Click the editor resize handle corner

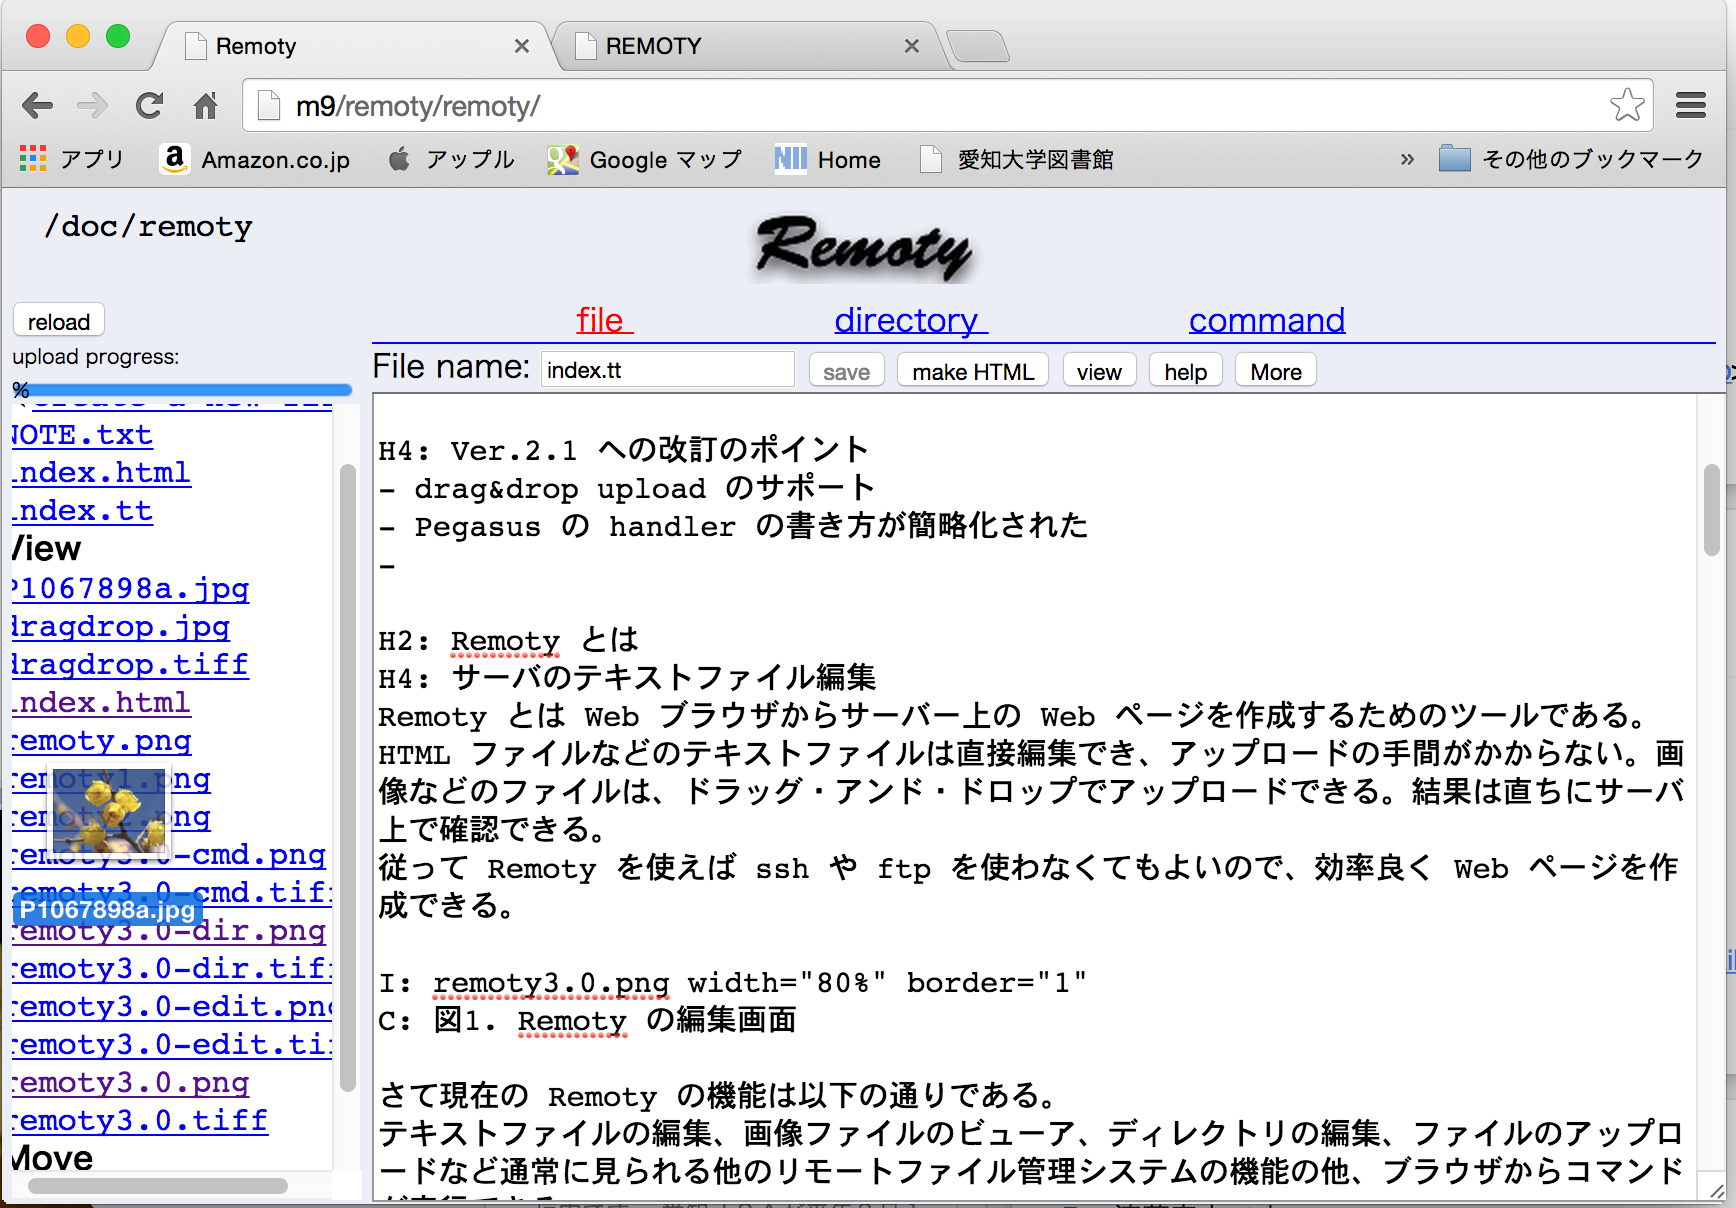click(1717, 1190)
